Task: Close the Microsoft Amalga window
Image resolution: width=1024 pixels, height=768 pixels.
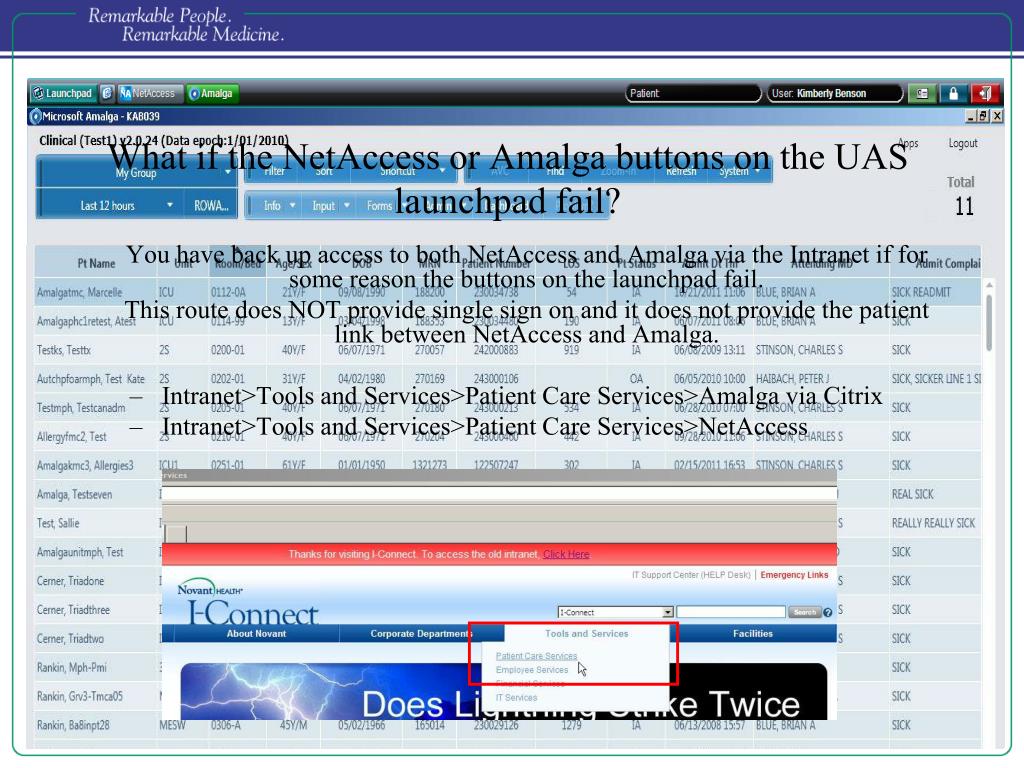Action: (997, 116)
